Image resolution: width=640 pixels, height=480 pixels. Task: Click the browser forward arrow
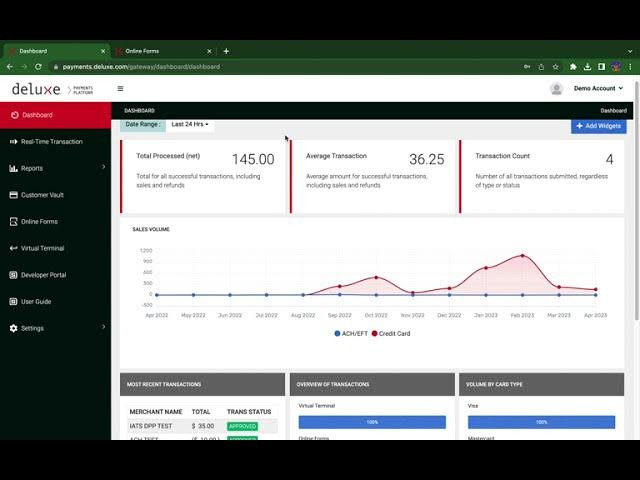24,67
